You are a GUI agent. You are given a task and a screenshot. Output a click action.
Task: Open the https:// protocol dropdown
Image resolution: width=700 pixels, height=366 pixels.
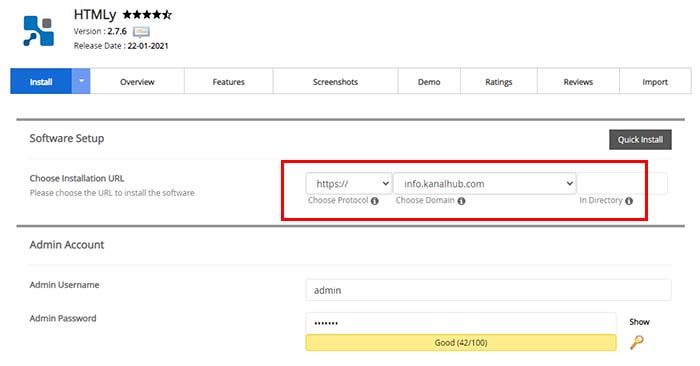349,183
